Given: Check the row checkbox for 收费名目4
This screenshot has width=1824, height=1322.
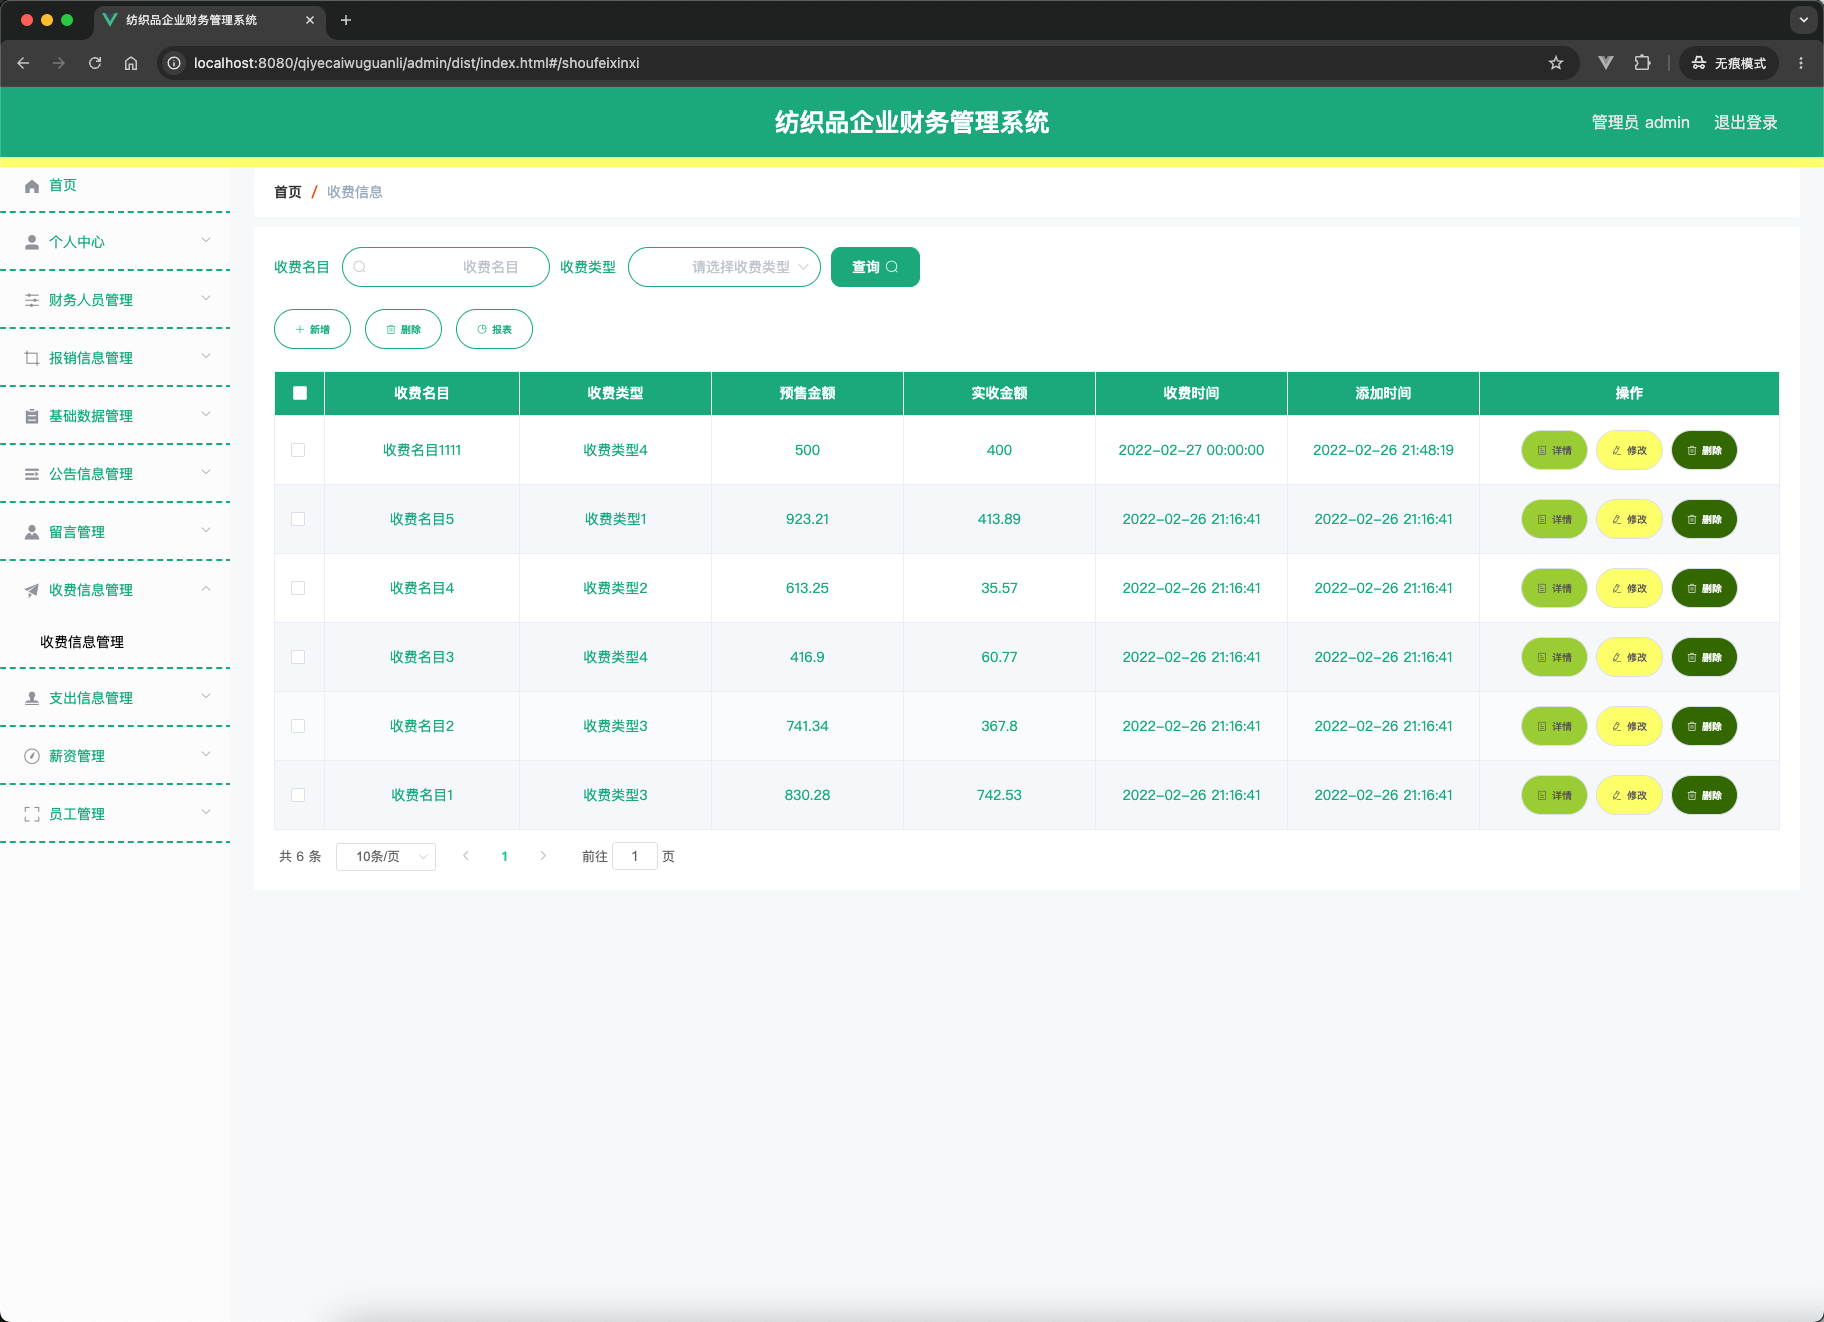Looking at the screenshot, I should click(x=298, y=588).
